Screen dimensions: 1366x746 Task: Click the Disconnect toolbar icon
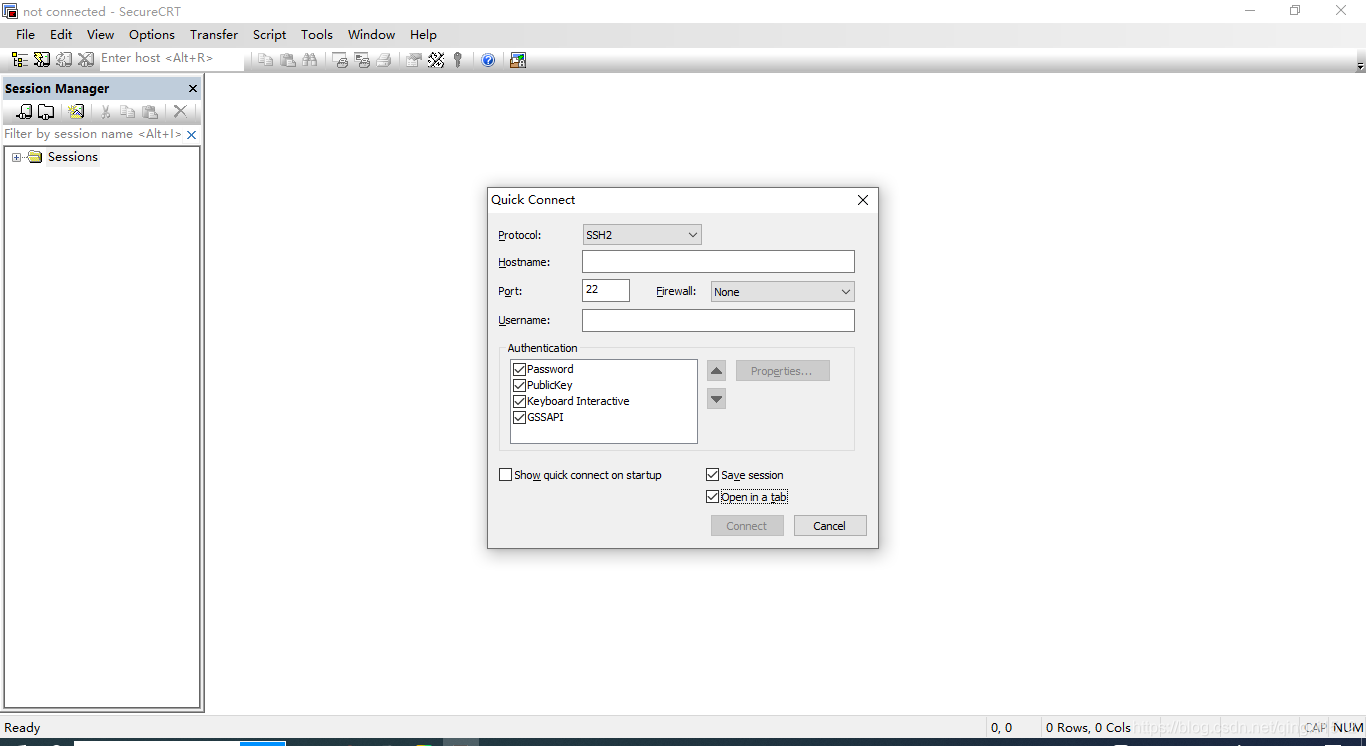pyautogui.click(x=85, y=60)
